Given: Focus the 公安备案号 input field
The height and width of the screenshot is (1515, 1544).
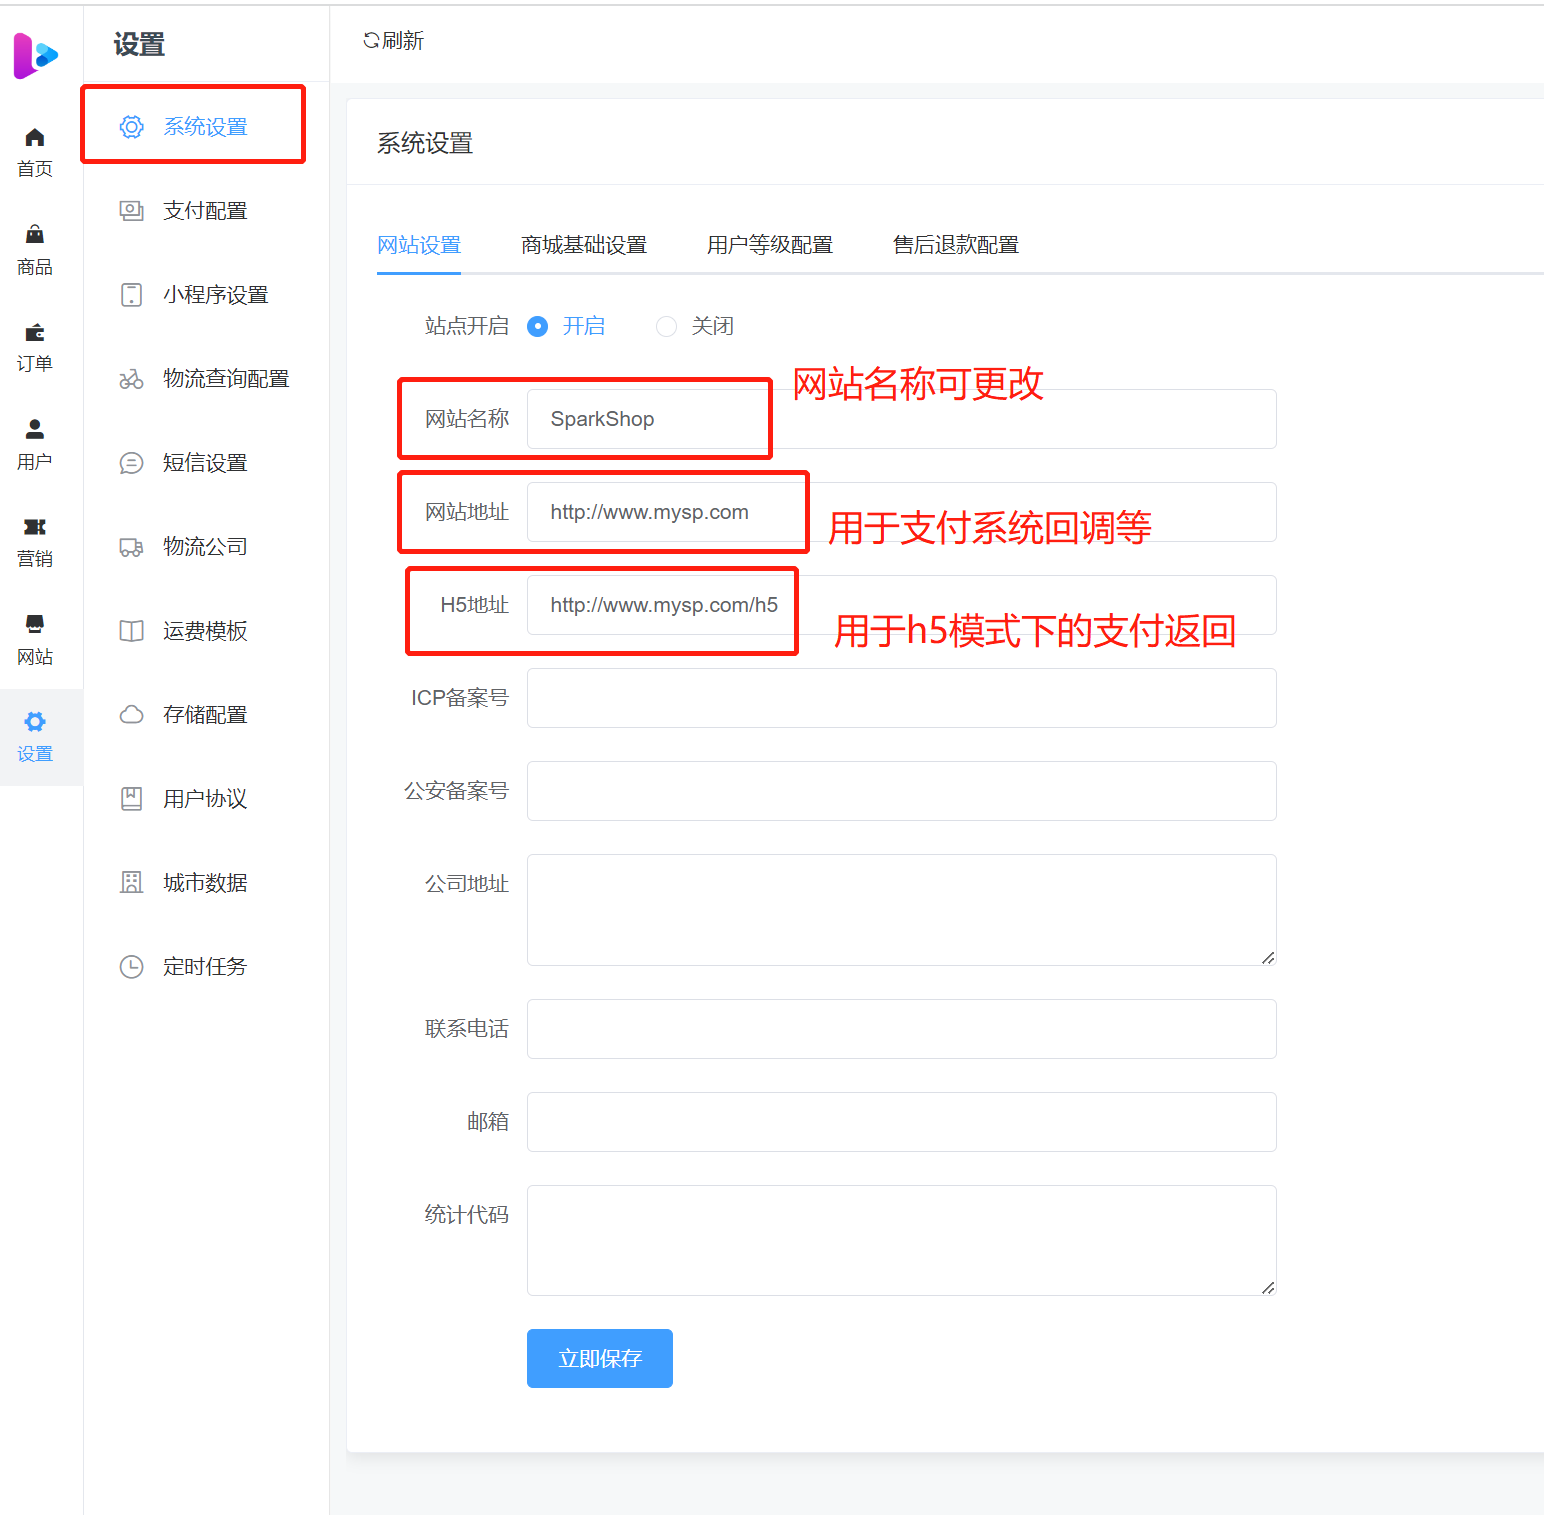Looking at the screenshot, I should [x=902, y=791].
